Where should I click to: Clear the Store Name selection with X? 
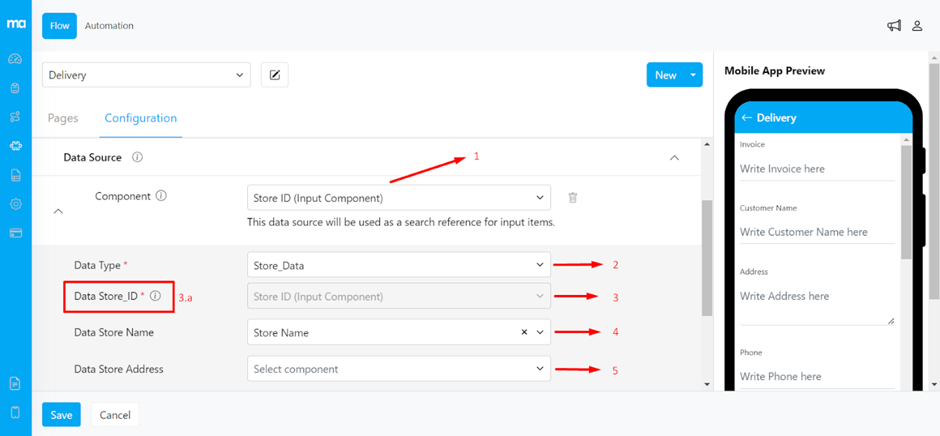524,332
